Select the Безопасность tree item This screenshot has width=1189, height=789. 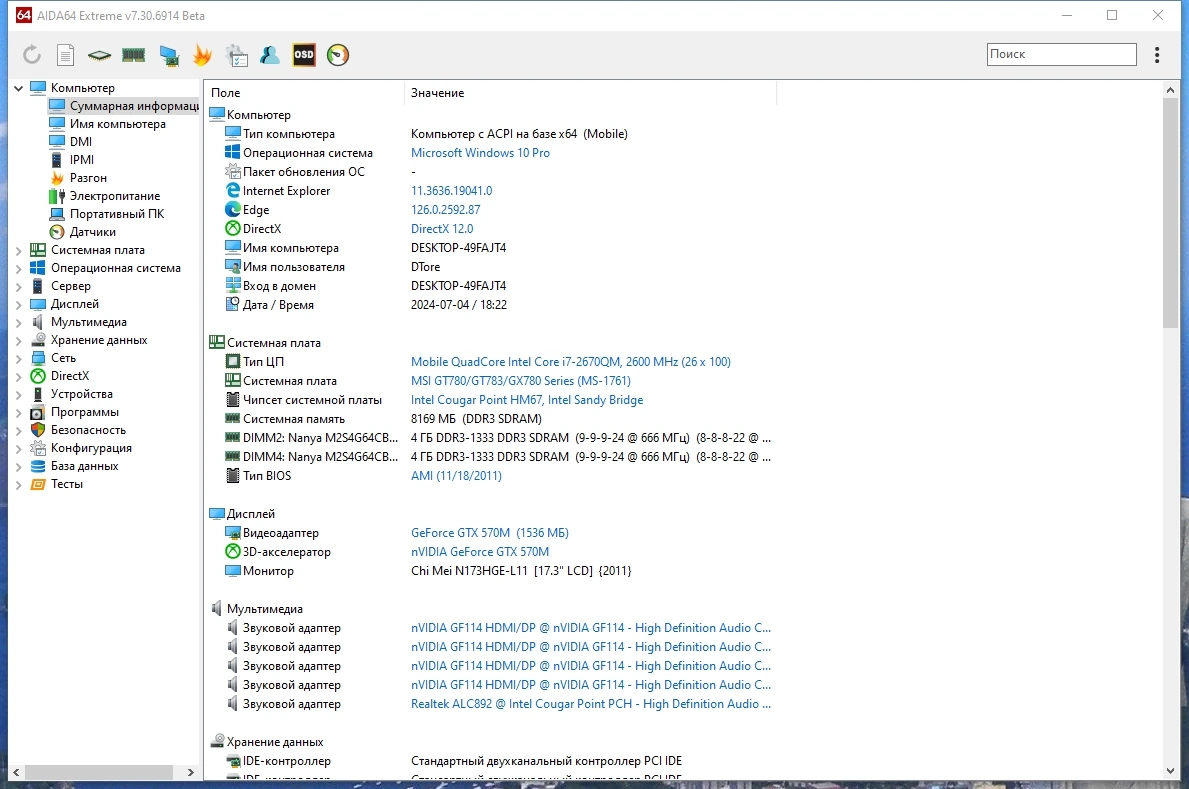[x=88, y=429]
